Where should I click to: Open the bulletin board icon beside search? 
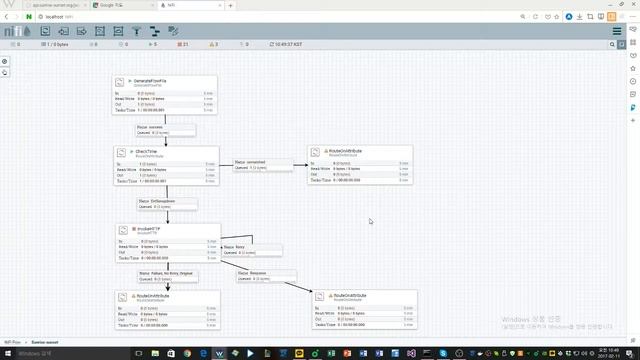coord(621,44)
